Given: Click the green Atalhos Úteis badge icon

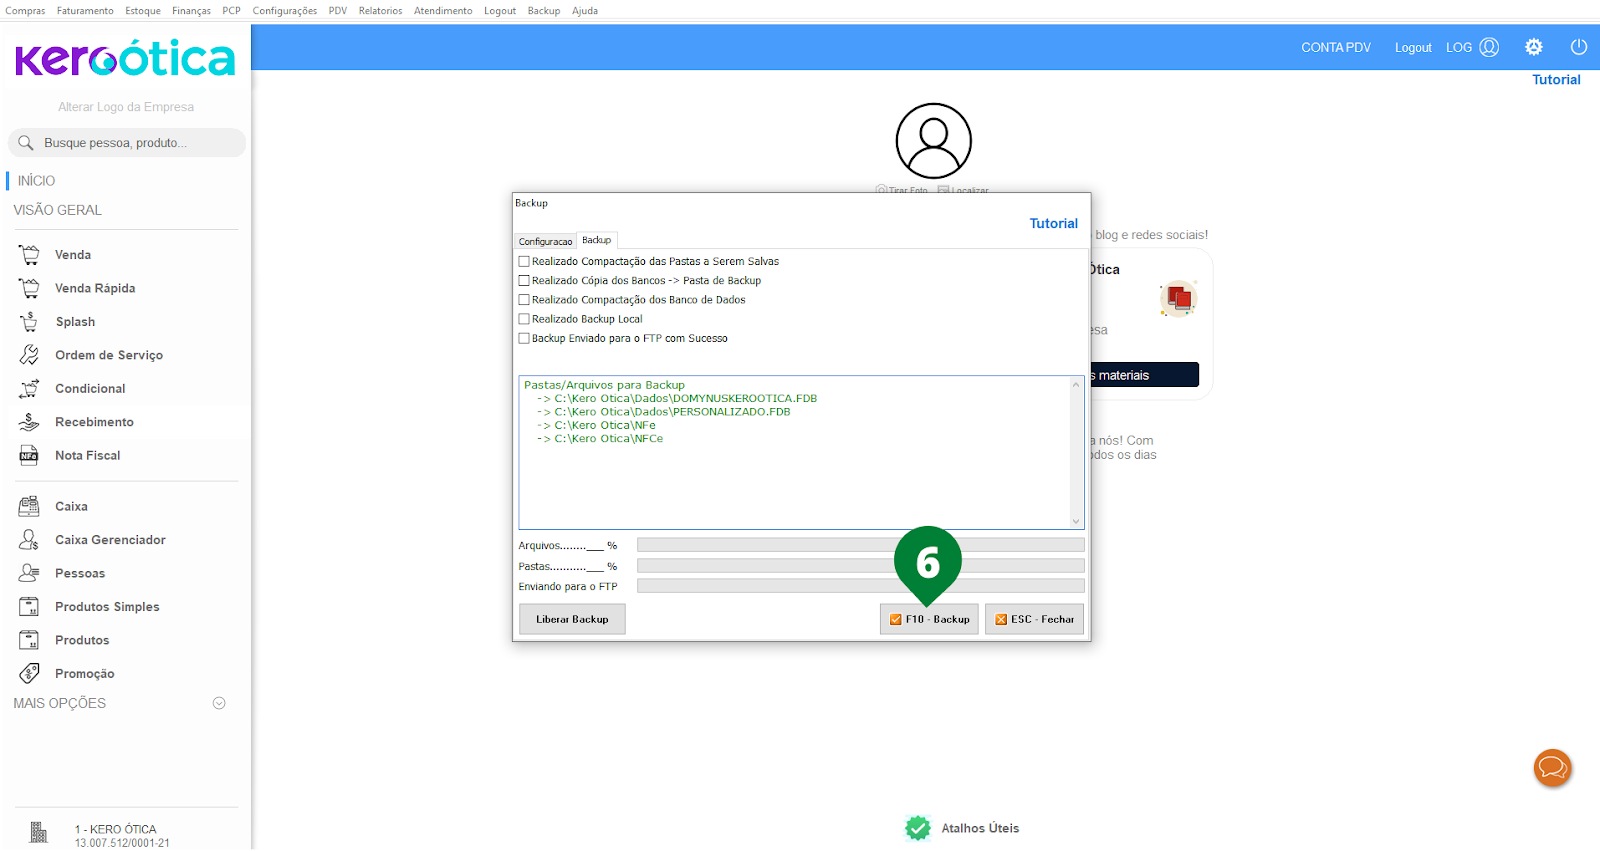Looking at the screenshot, I should click(x=918, y=828).
